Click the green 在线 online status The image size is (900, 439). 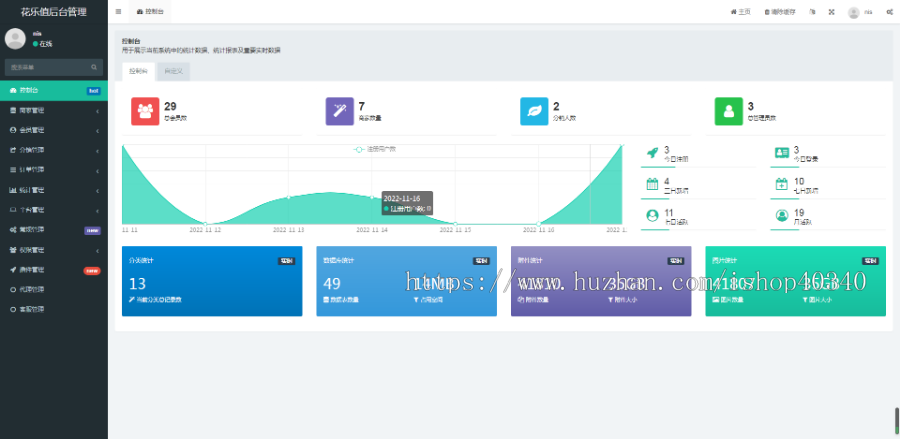(42, 44)
